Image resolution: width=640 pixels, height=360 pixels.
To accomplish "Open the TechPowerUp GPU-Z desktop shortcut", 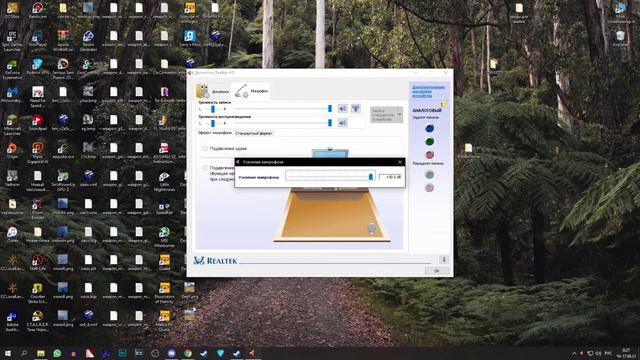I will [62, 180].
